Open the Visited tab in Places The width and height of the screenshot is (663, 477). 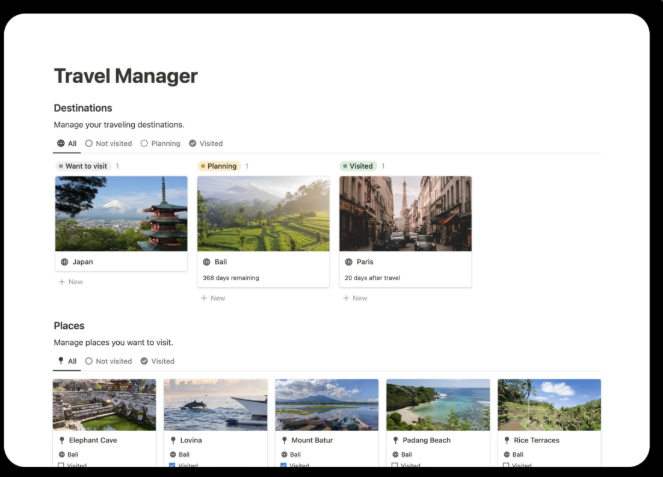click(157, 361)
